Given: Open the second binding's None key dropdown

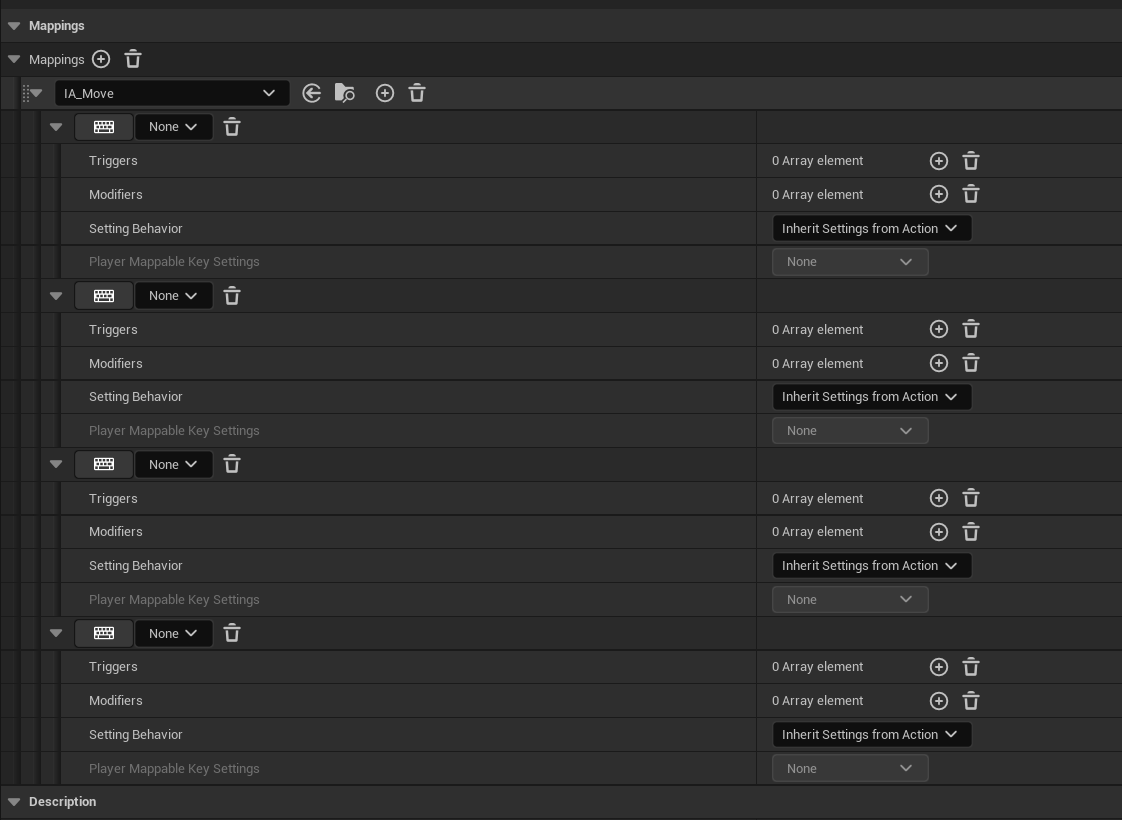Looking at the screenshot, I should click(x=174, y=296).
